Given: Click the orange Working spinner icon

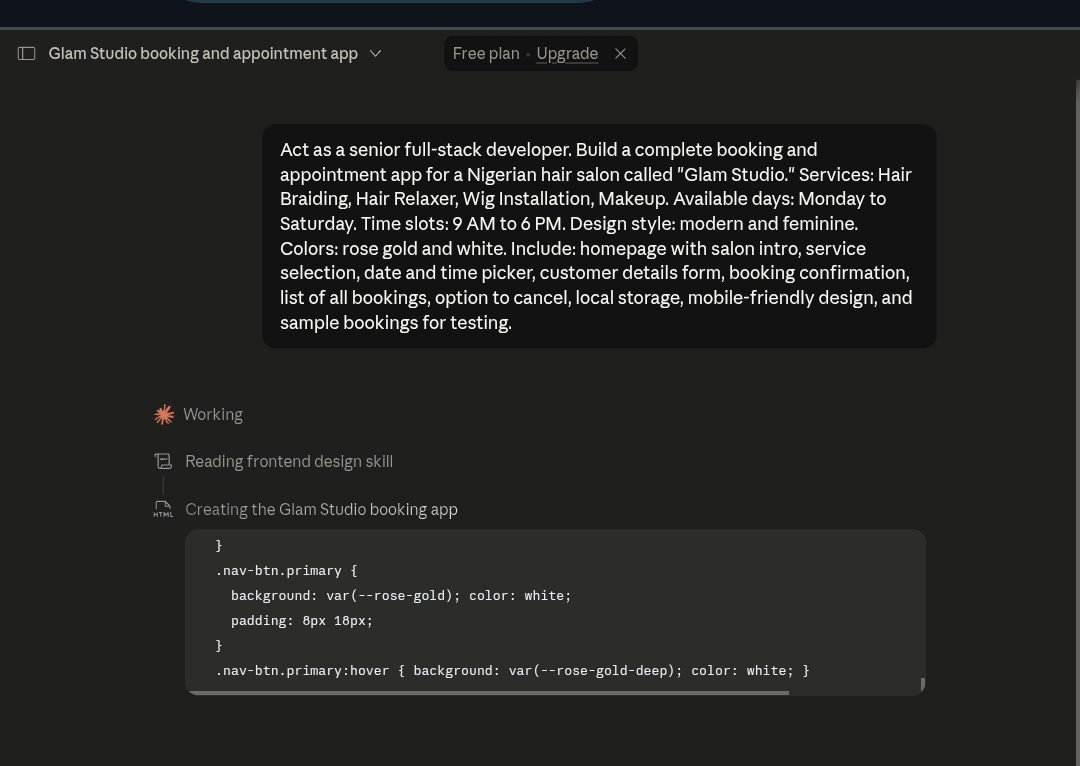Looking at the screenshot, I should coord(164,415).
